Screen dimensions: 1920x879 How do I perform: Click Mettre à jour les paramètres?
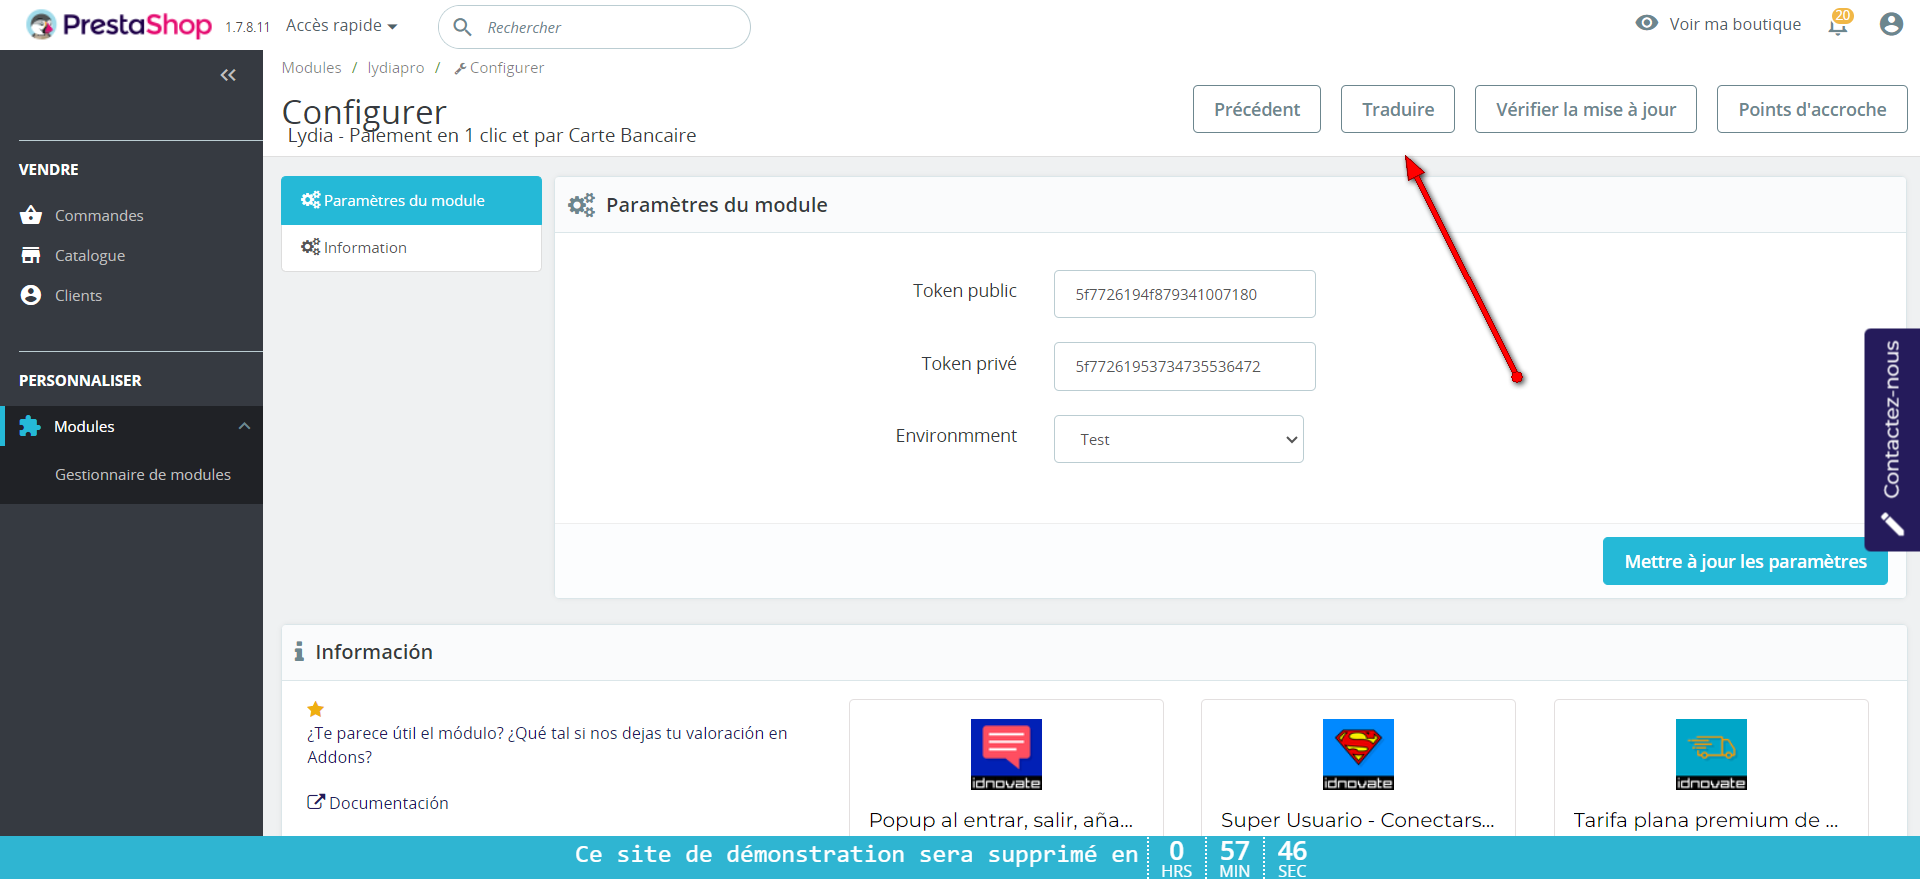tap(1745, 561)
